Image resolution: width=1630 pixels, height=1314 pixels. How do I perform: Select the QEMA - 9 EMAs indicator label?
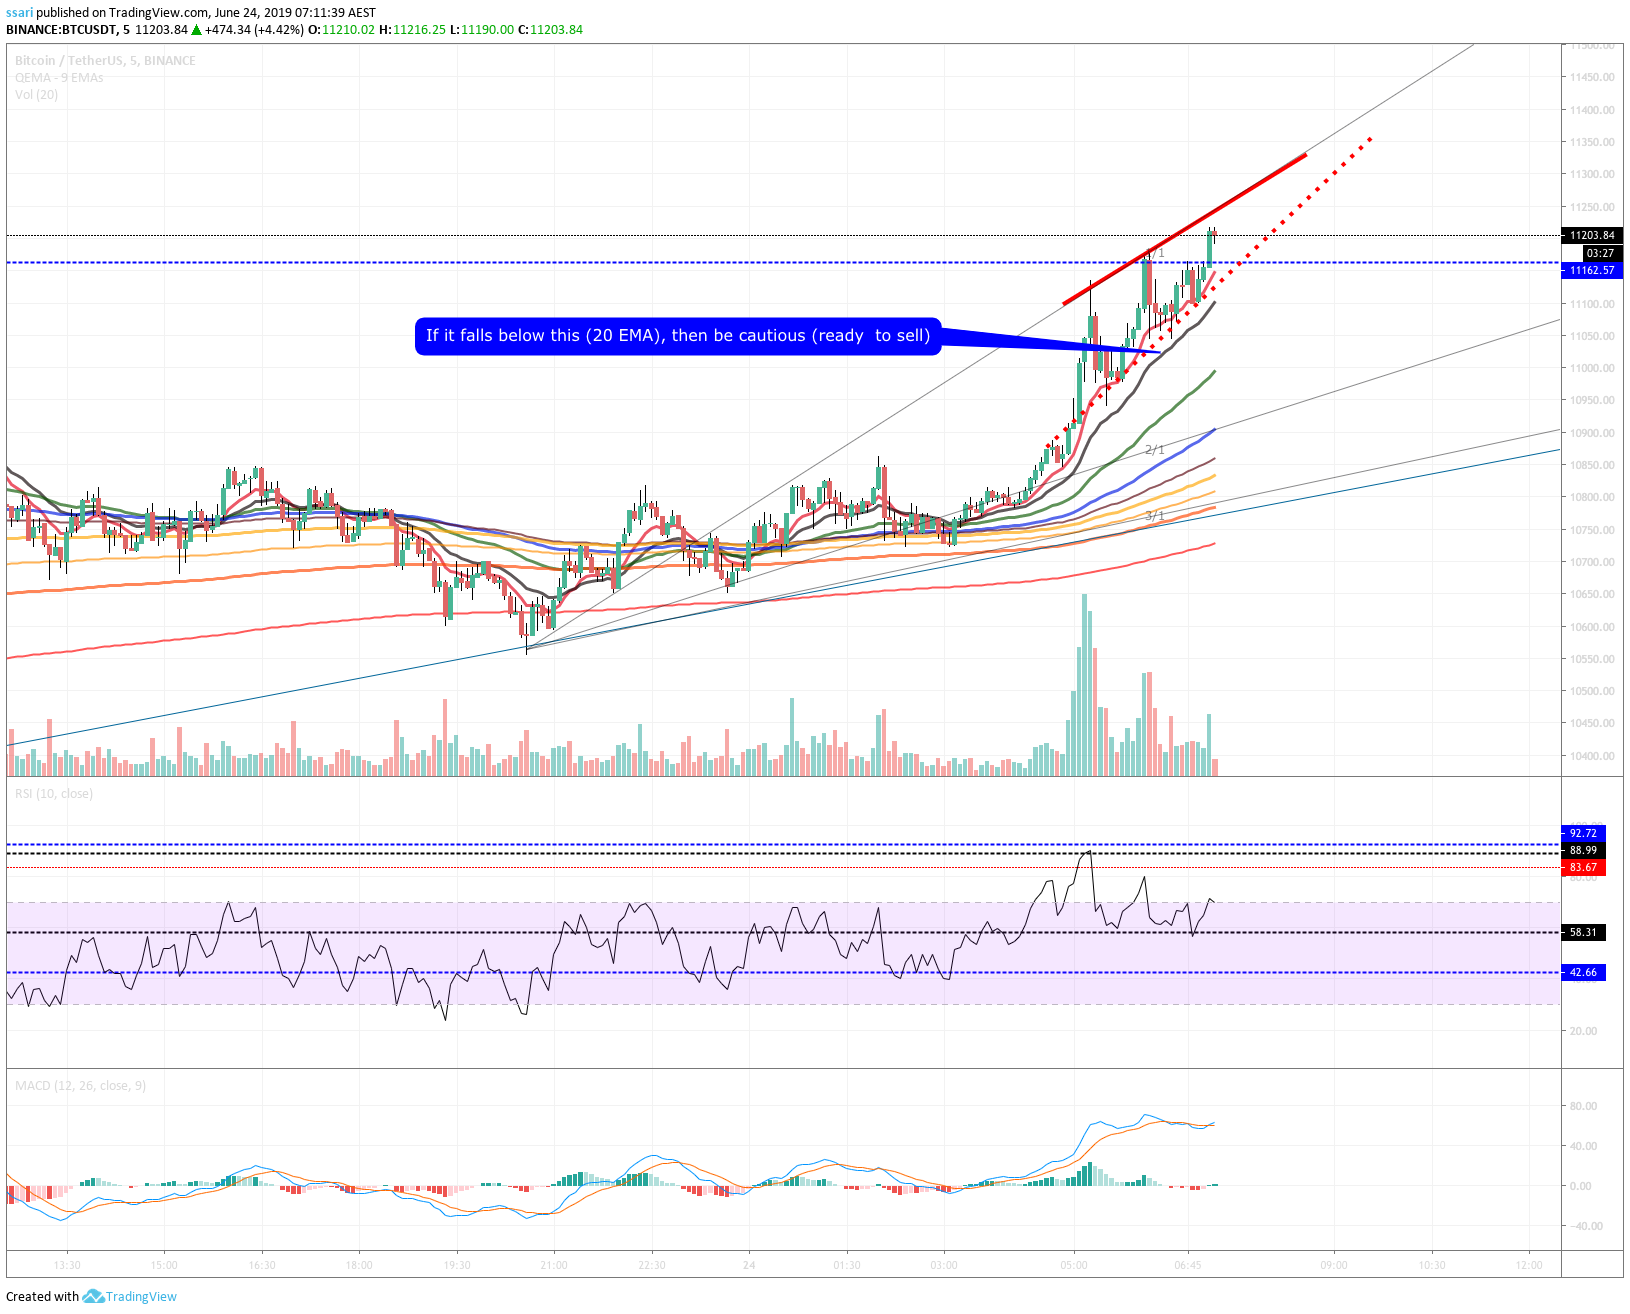59,78
